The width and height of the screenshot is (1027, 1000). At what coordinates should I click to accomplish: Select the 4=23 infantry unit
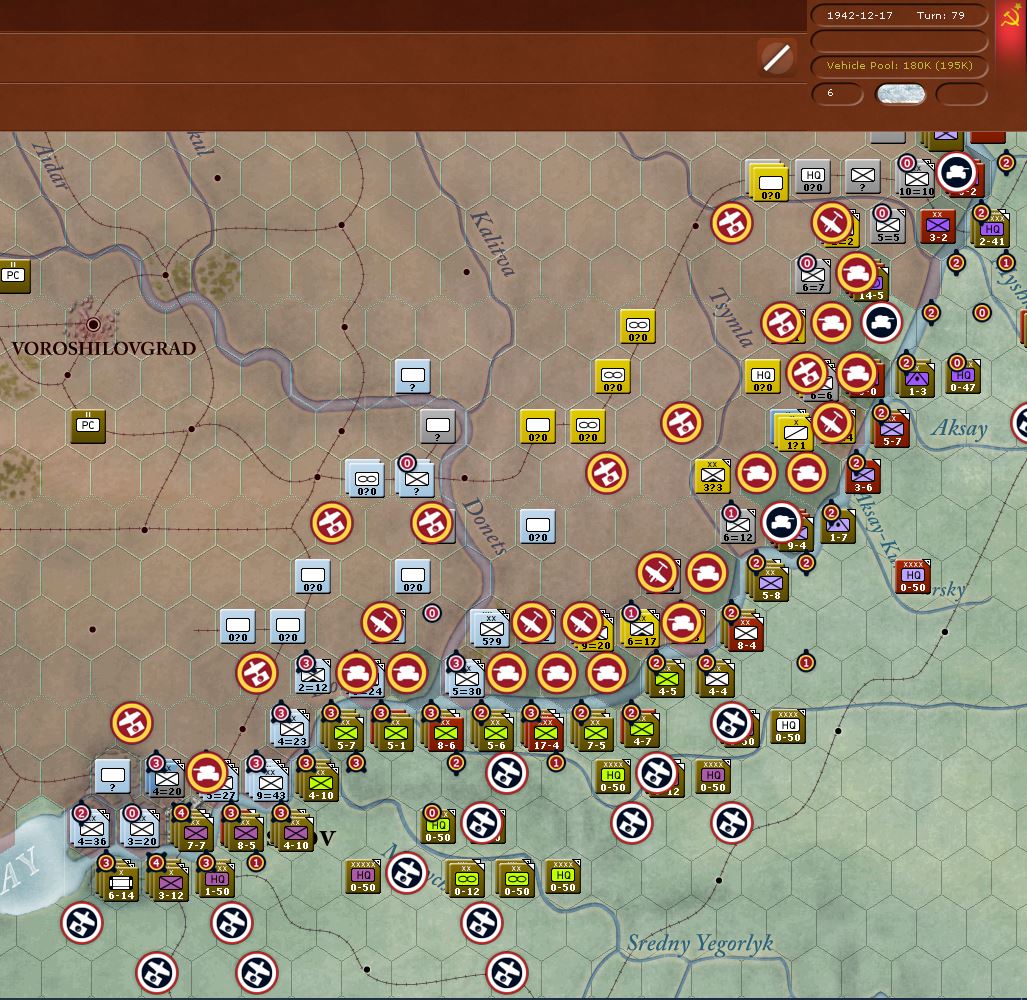(291, 729)
